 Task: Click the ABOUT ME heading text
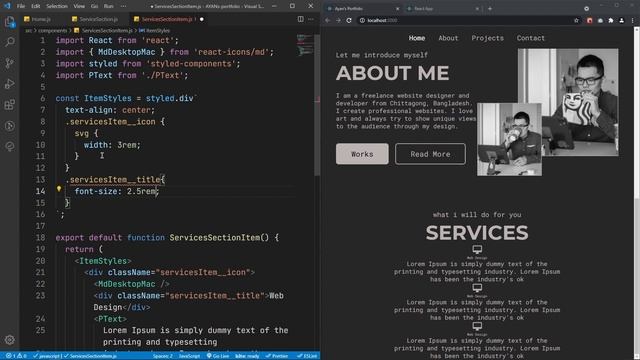pyautogui.click(x=392, y=73)
